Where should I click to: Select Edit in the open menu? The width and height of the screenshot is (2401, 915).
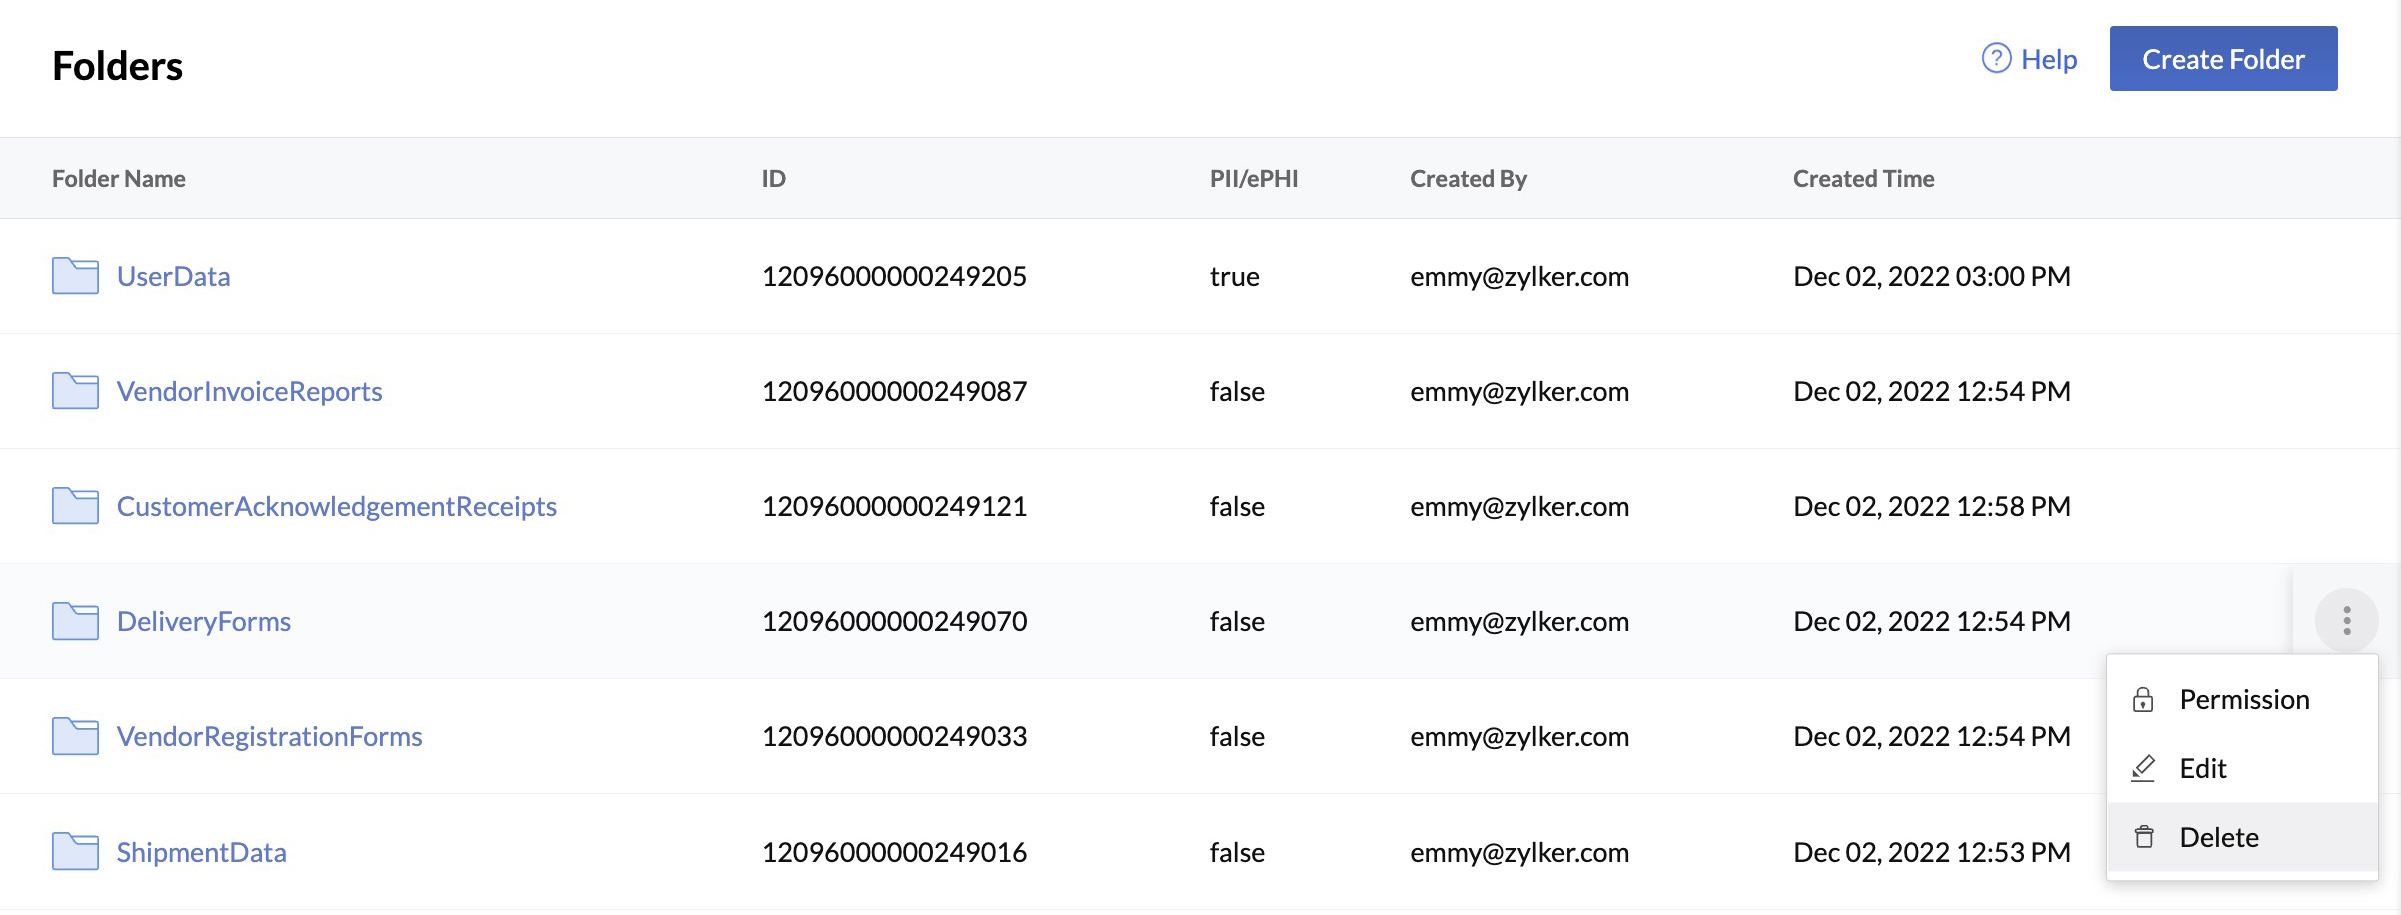[2201, 768]
